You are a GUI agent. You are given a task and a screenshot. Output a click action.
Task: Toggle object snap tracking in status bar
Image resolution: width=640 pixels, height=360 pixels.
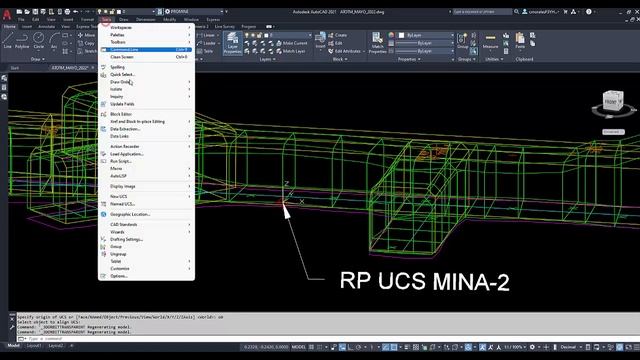(x=386, y=347)
